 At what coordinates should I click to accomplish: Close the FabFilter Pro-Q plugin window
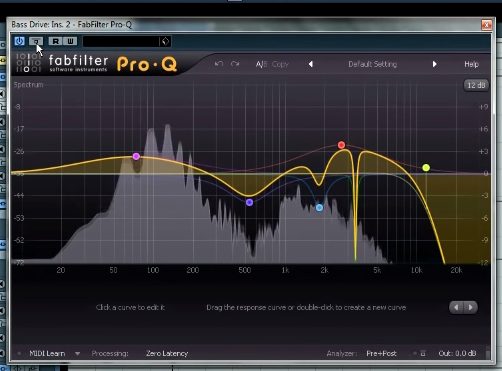tap(486, 25)
